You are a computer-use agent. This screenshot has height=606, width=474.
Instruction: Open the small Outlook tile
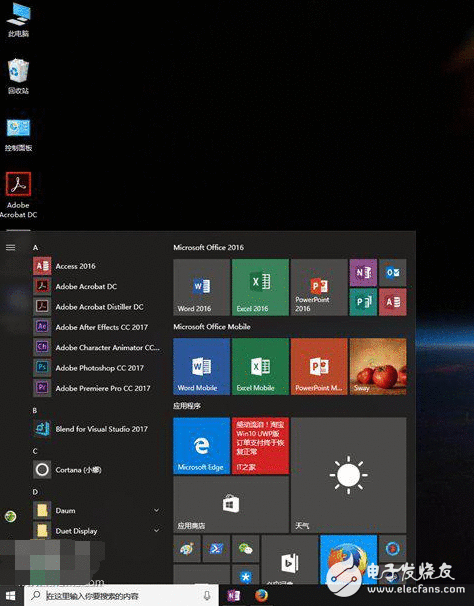[392, 272]
